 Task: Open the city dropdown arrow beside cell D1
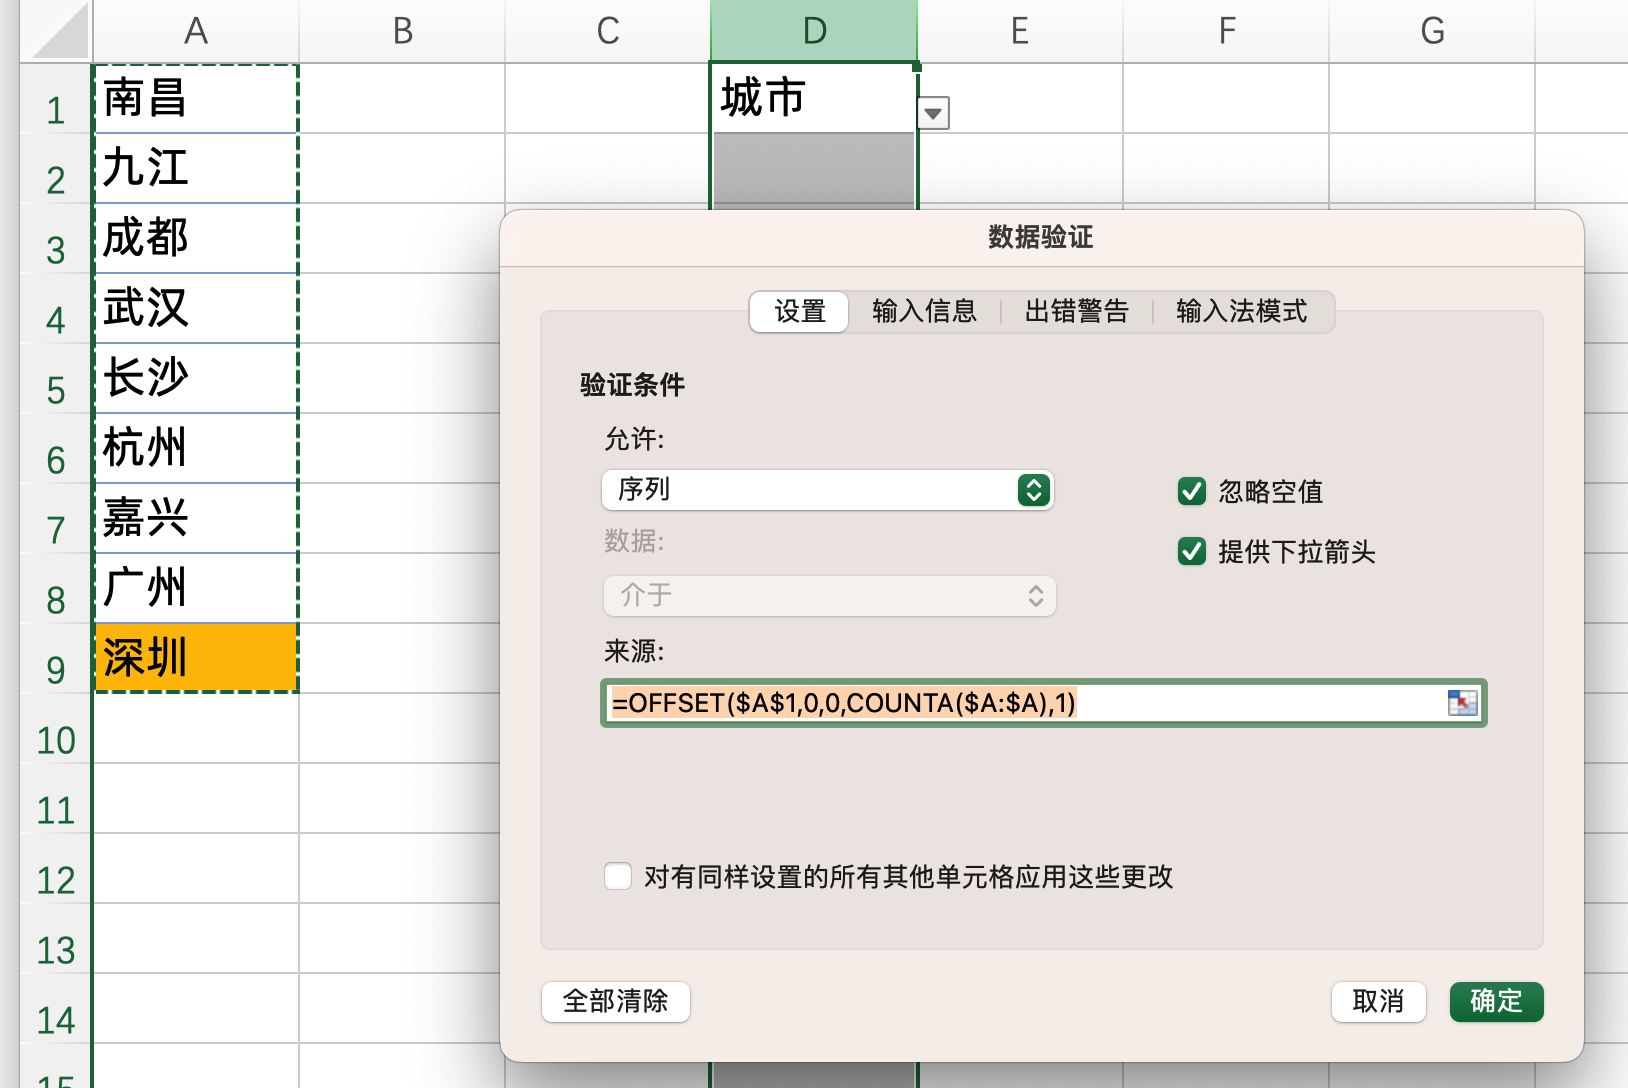point(932,113)
